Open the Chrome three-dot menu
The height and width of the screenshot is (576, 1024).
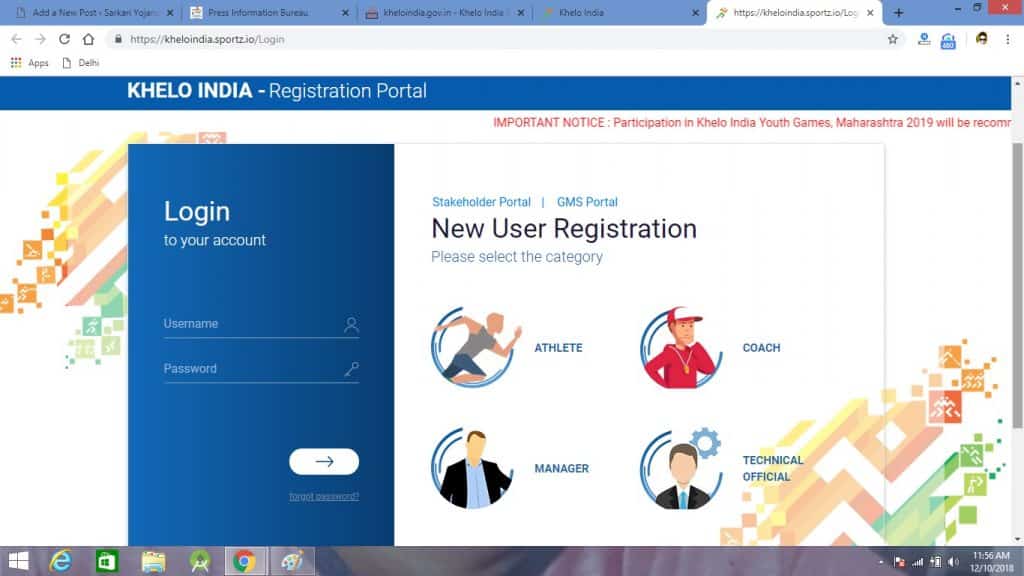(1008, 39)
